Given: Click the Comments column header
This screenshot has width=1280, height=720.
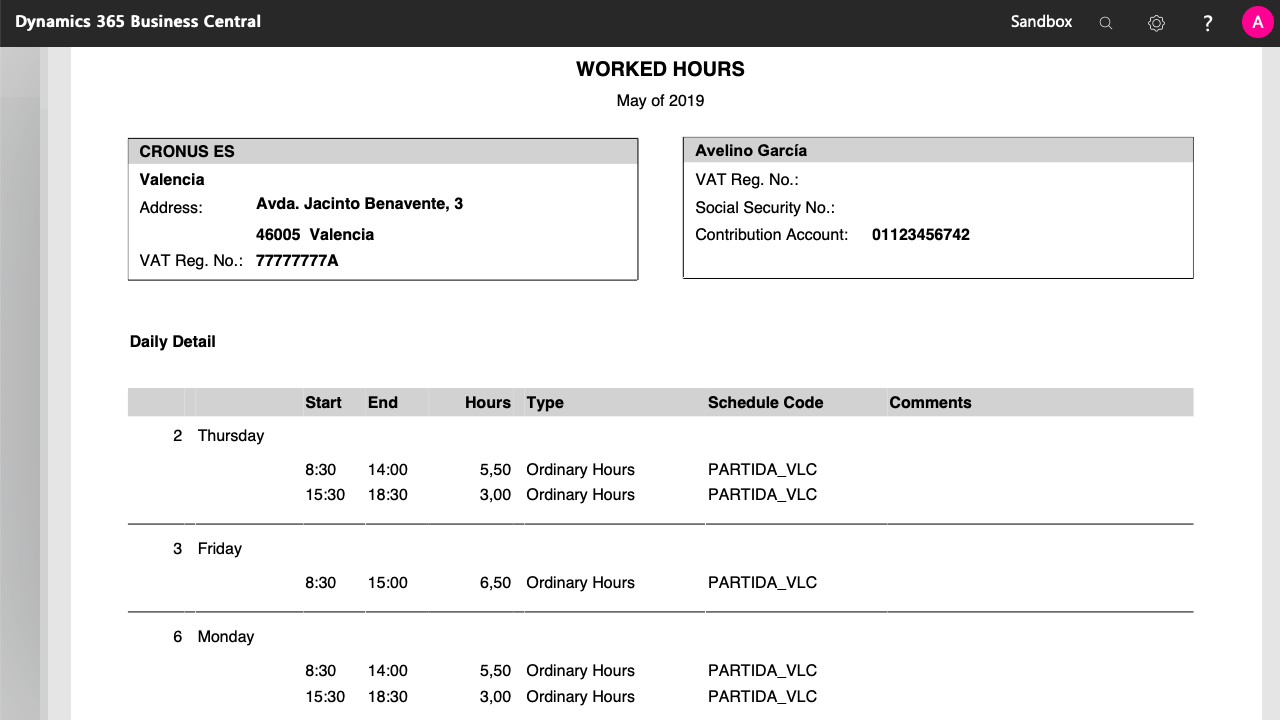Looking at the screenshot, I should click(x=930, y=403).
